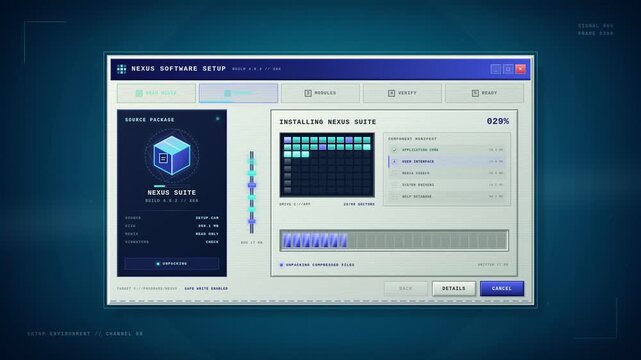
Task: Switch to the Modules step tab
Action: [x=320, y=93]
